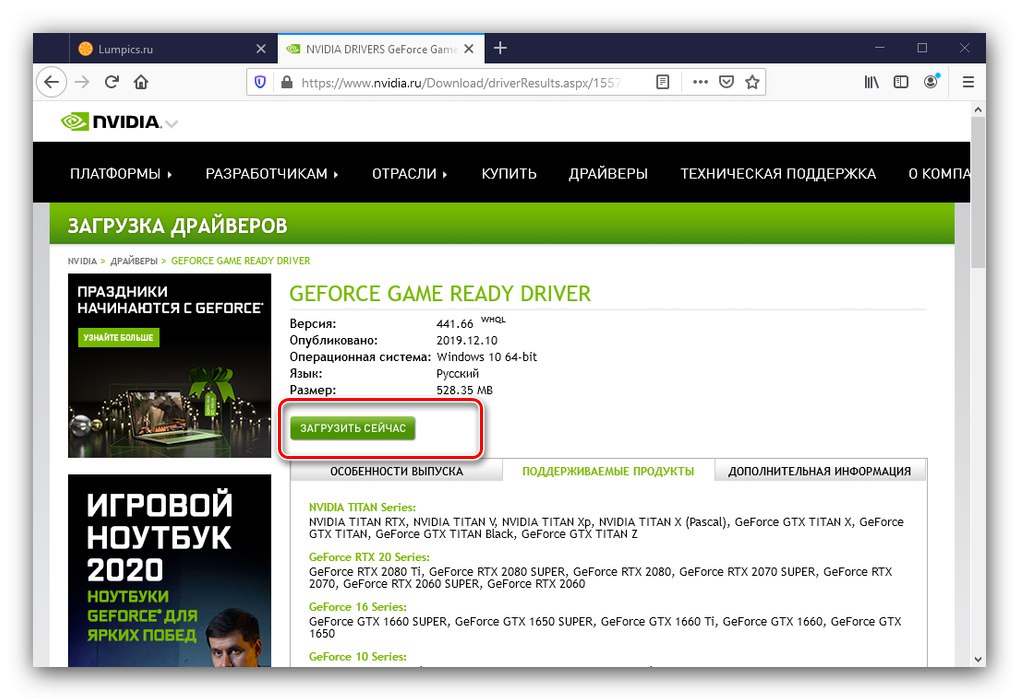Viewport: 1019px width, 700px height.
Task: Expand the chevron beside NVIDIA logo
Action: (171, 123)
